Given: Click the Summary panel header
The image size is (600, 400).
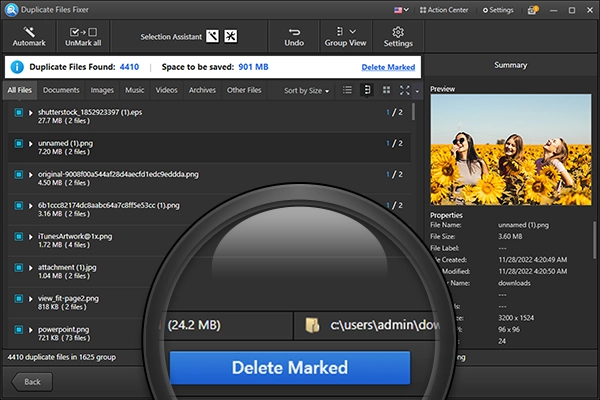Looking at the screenshot, I should tap(510, 65).
